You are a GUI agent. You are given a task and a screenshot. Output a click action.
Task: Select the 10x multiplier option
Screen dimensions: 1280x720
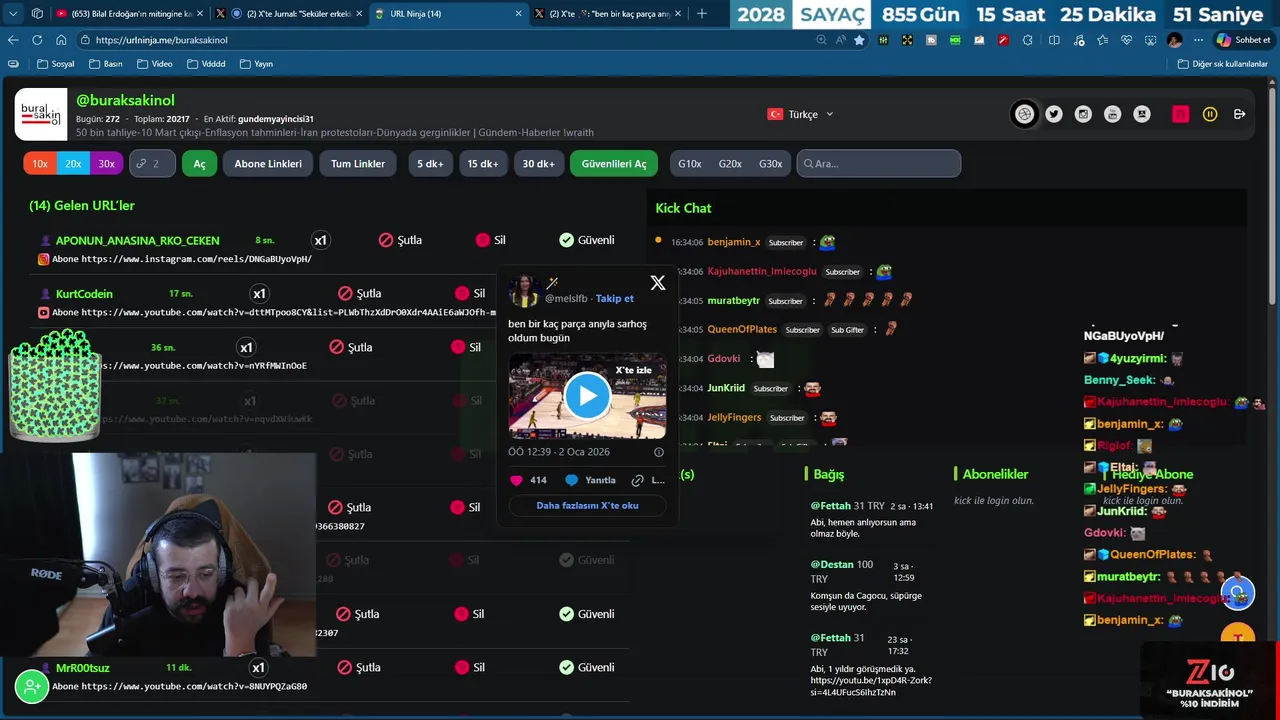point(40,163)
